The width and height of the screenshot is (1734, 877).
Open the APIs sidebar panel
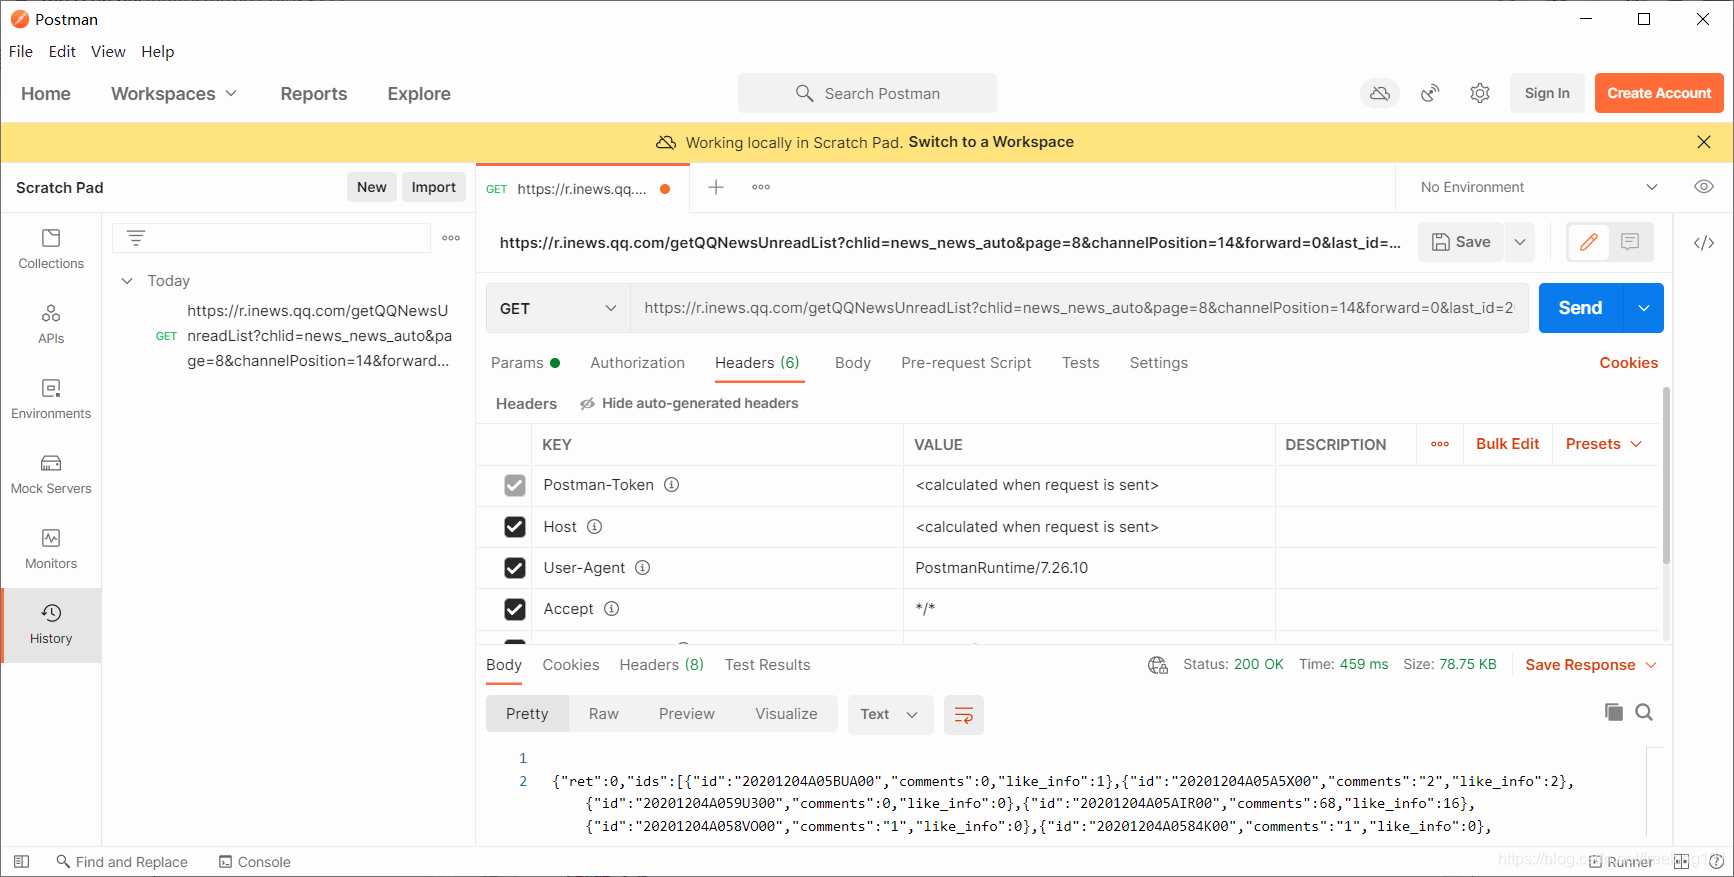[x=51, y=325]
